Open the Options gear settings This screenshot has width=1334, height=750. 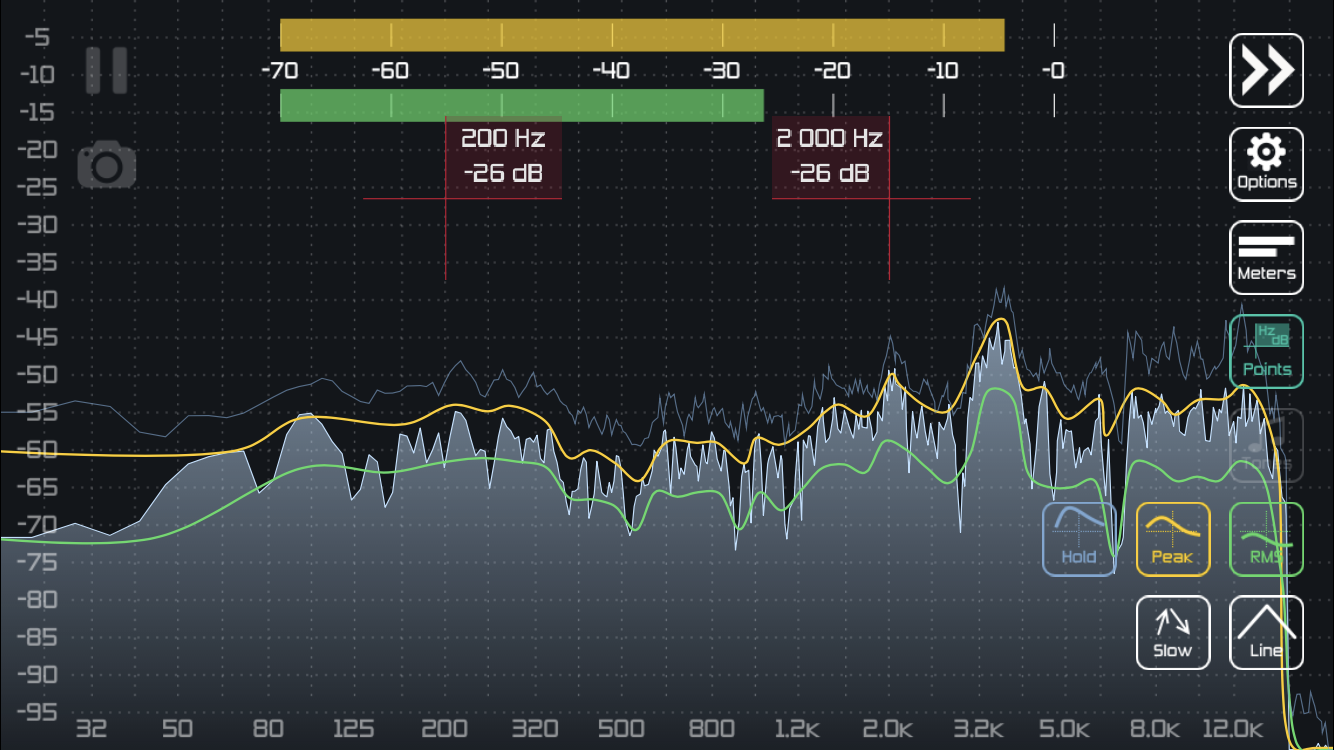(x=1266, y=163)
